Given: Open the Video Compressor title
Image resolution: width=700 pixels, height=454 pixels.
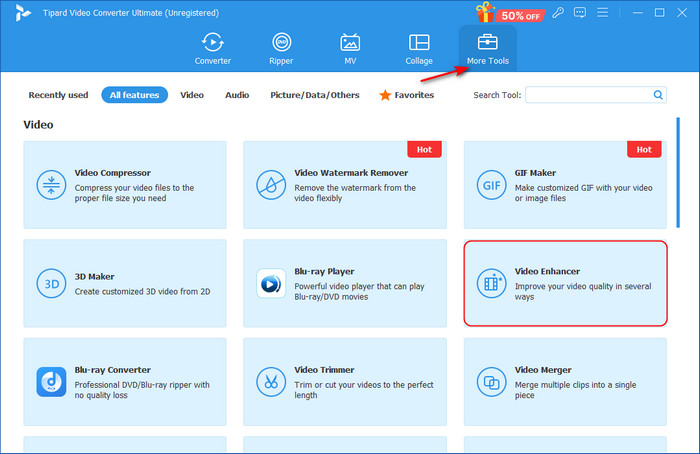Looking at the screenshot, I should point(112,173).
